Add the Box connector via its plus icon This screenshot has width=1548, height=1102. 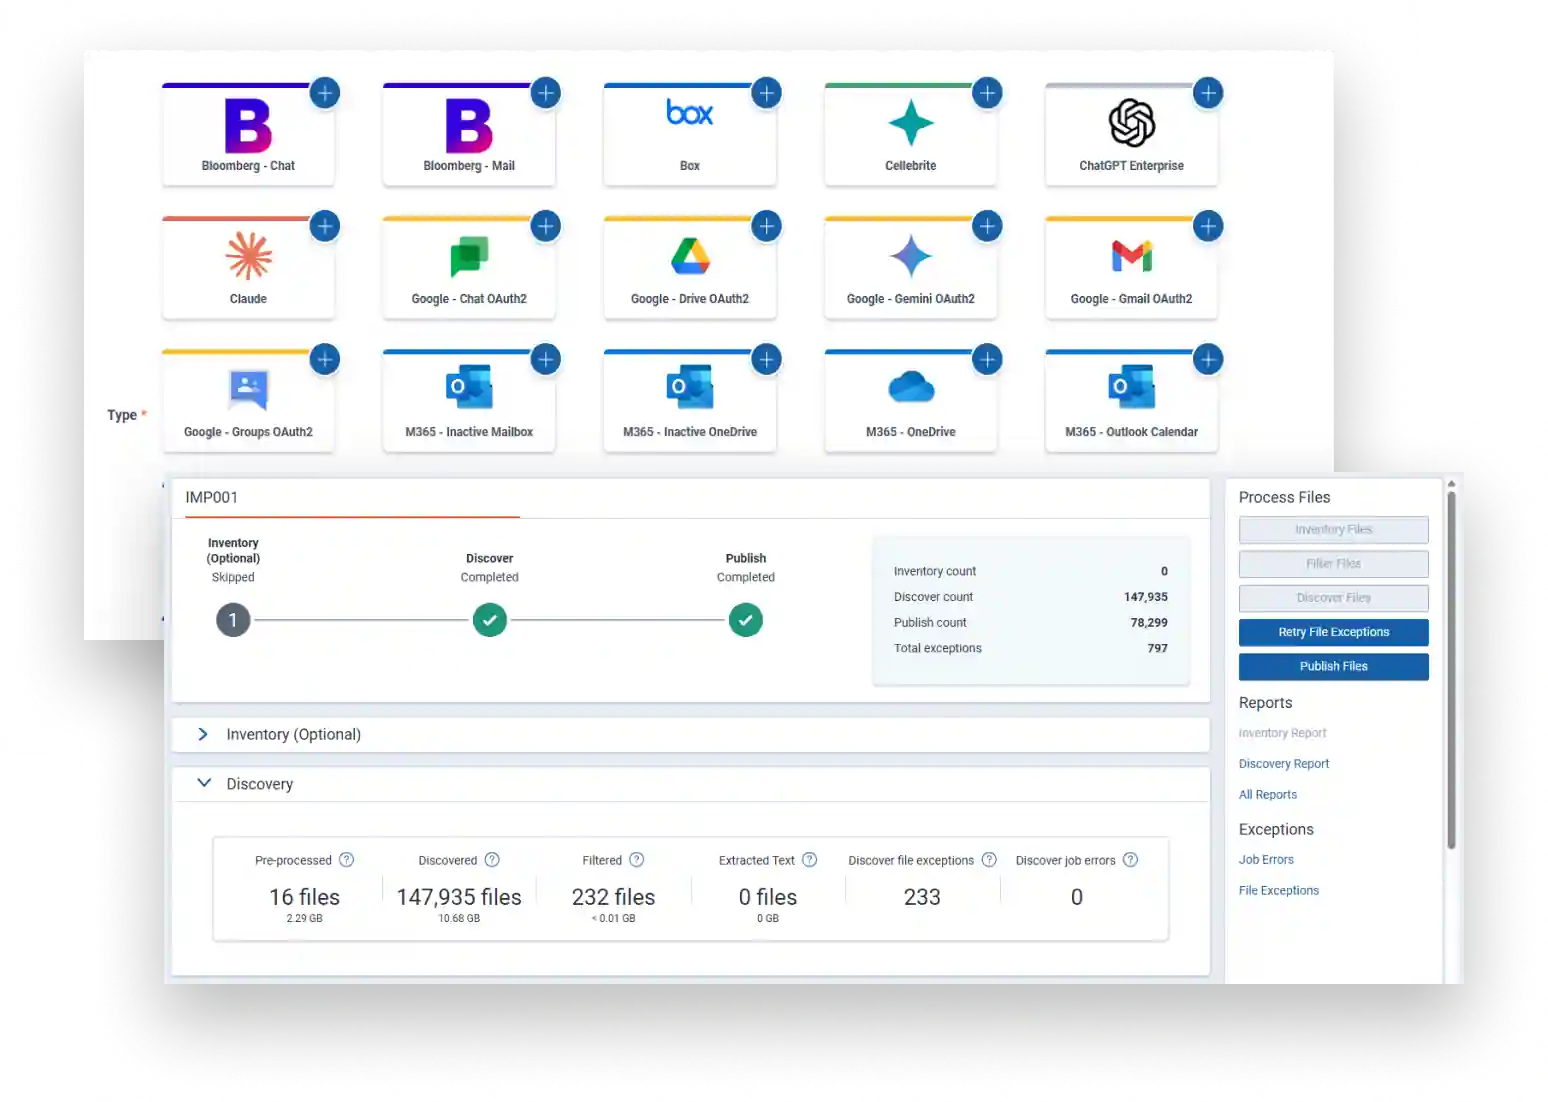pos(767,93)
